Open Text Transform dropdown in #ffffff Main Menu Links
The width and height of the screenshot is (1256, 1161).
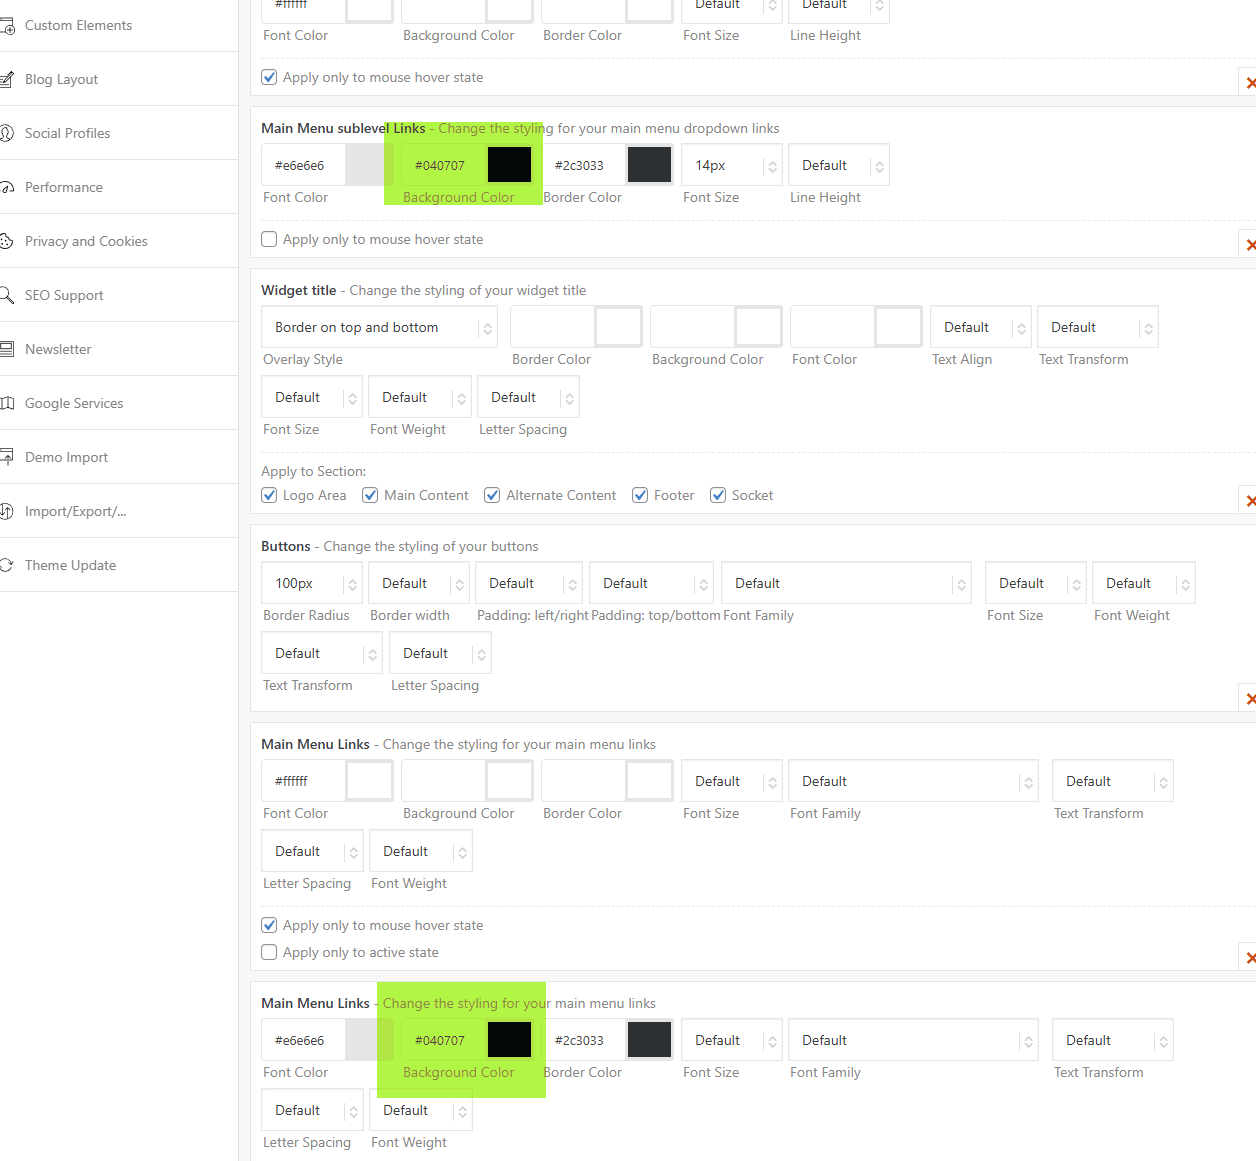[x=1113, y=781]
